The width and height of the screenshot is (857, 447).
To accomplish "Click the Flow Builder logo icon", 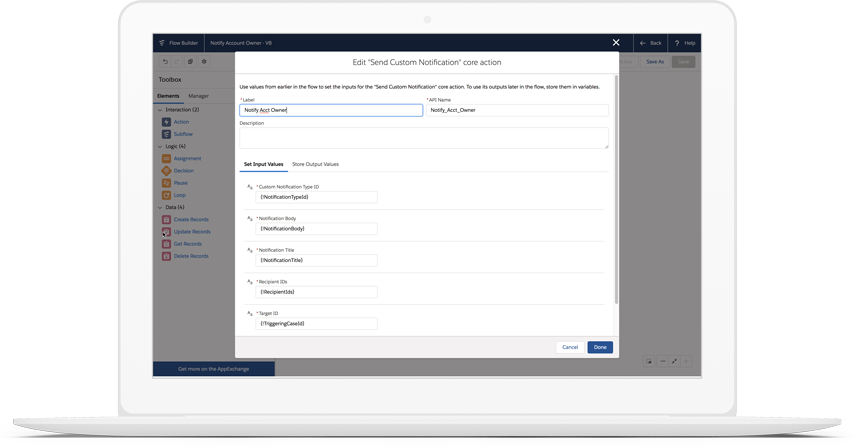I will coord(162,43).
